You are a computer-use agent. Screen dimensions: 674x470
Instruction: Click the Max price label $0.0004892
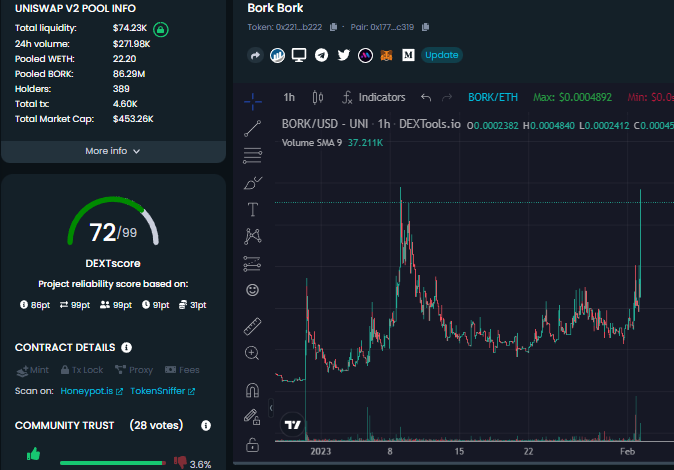[573, 97]
